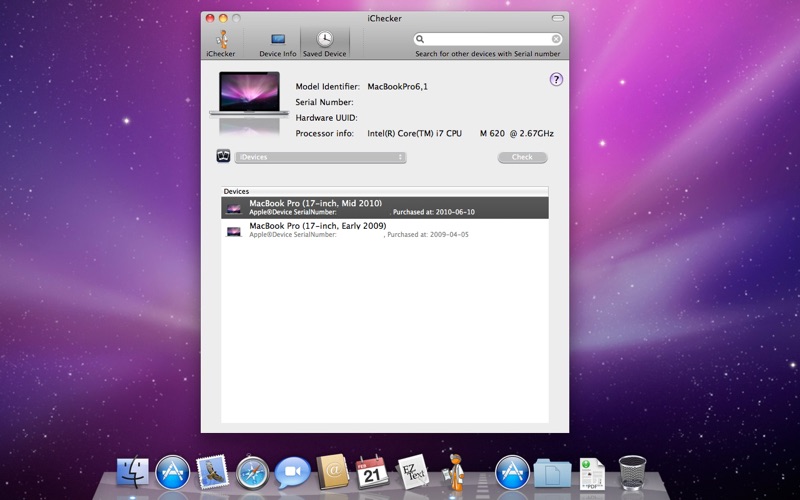The image size is (800, 500).
Task: Select MacBook Pro (17-inch, Early 2009) row
Action: (385, 230)
